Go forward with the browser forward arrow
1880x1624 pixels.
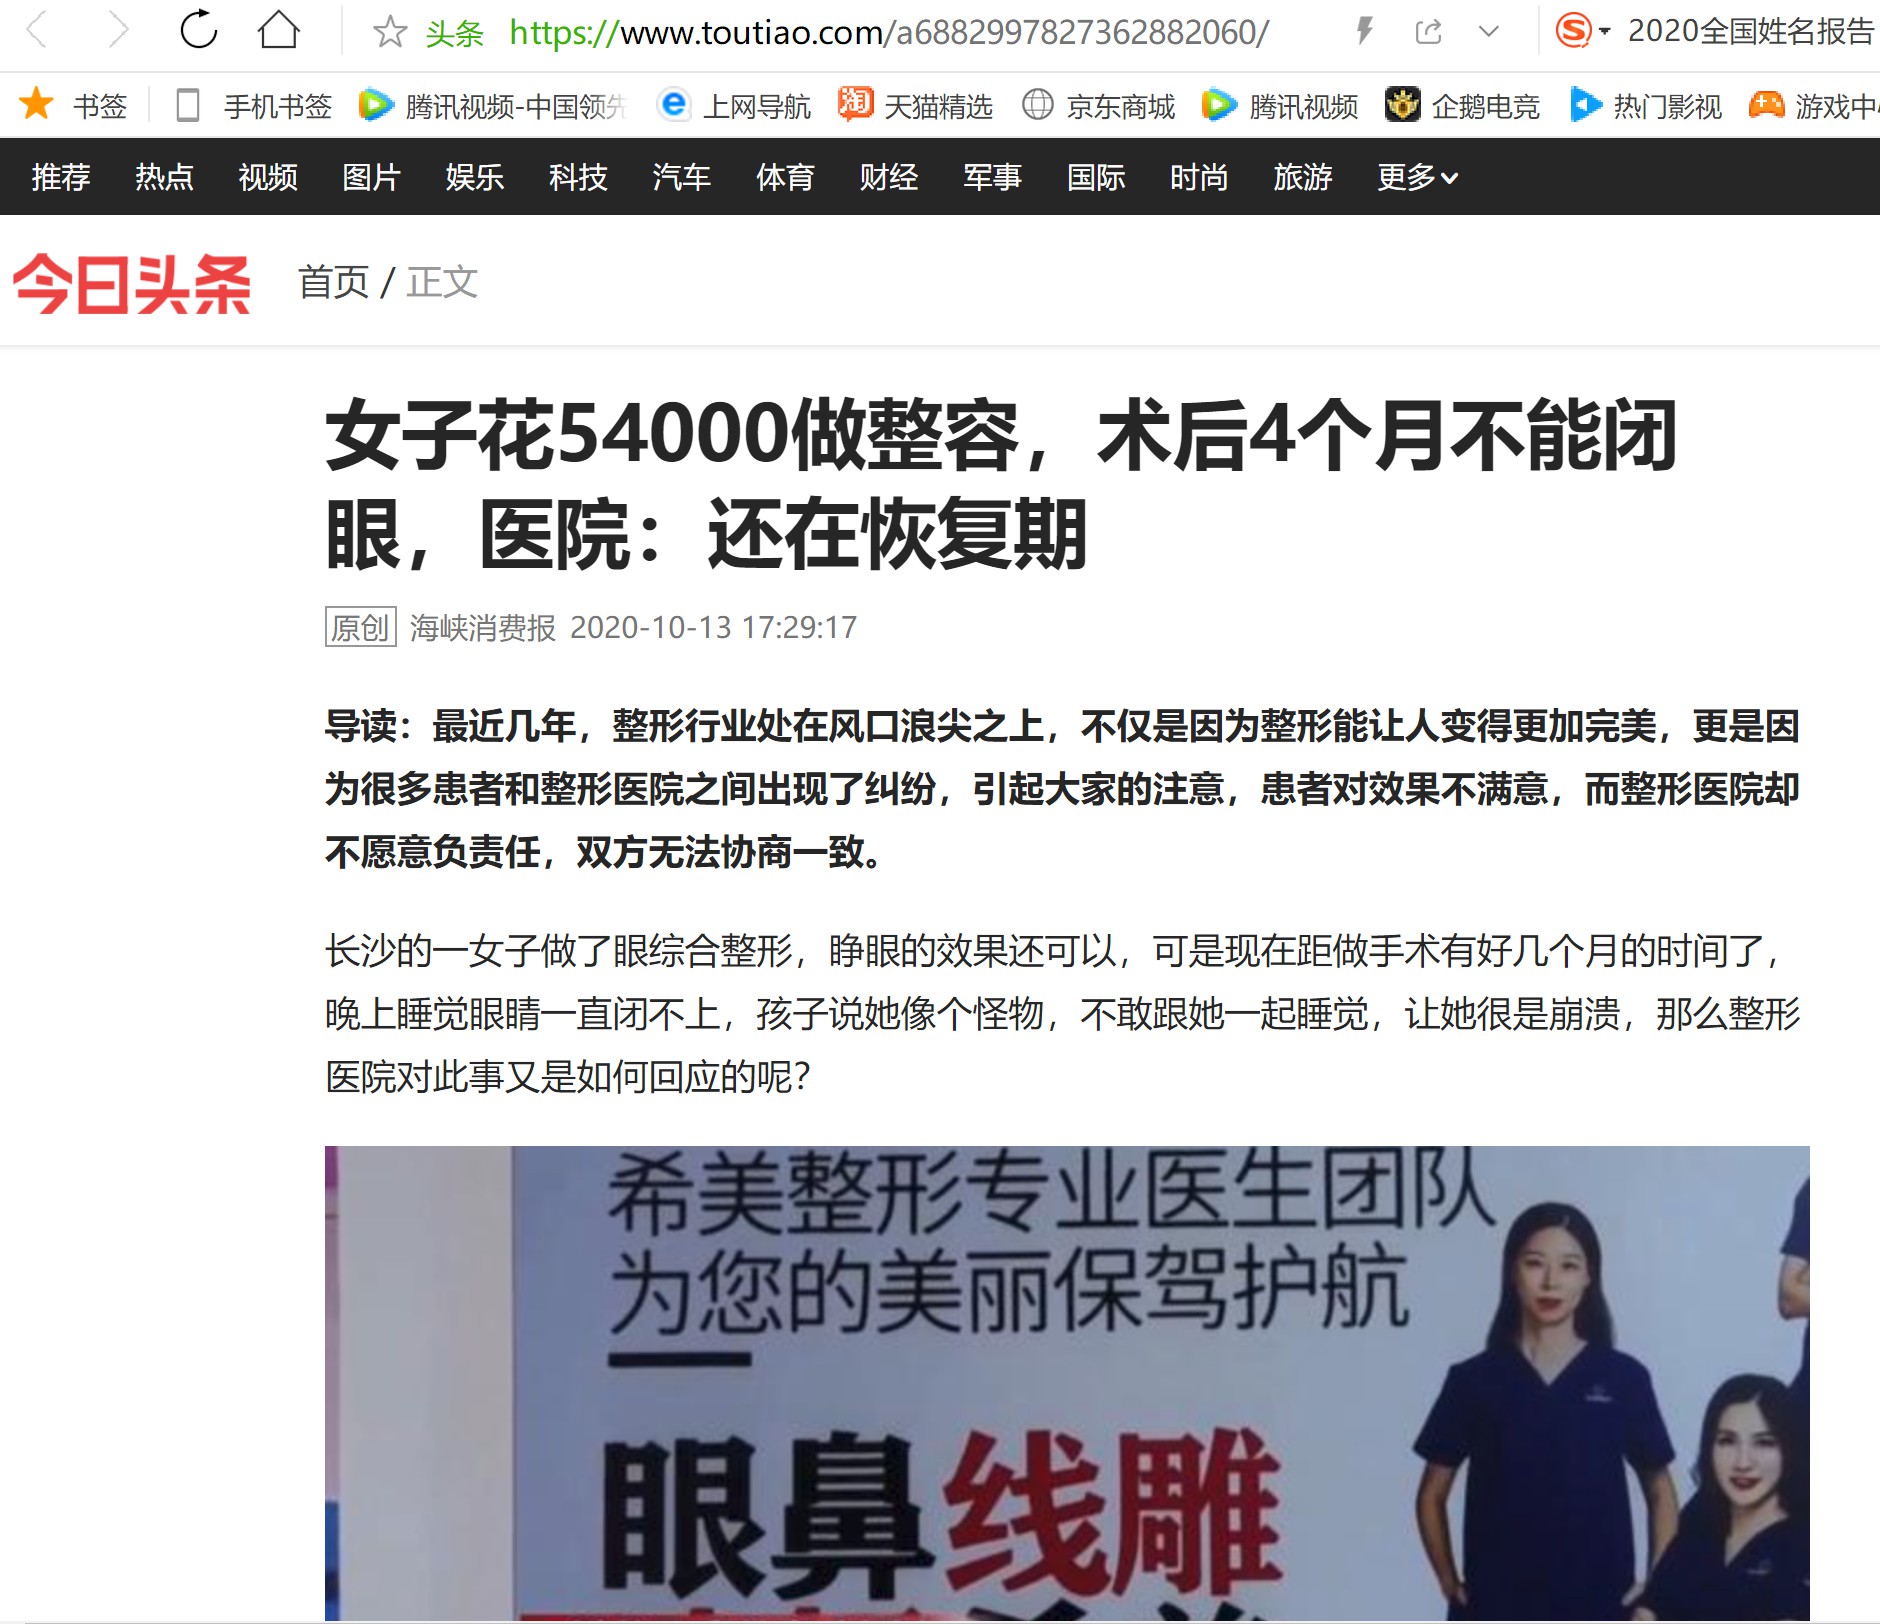(x=118, y=31)
